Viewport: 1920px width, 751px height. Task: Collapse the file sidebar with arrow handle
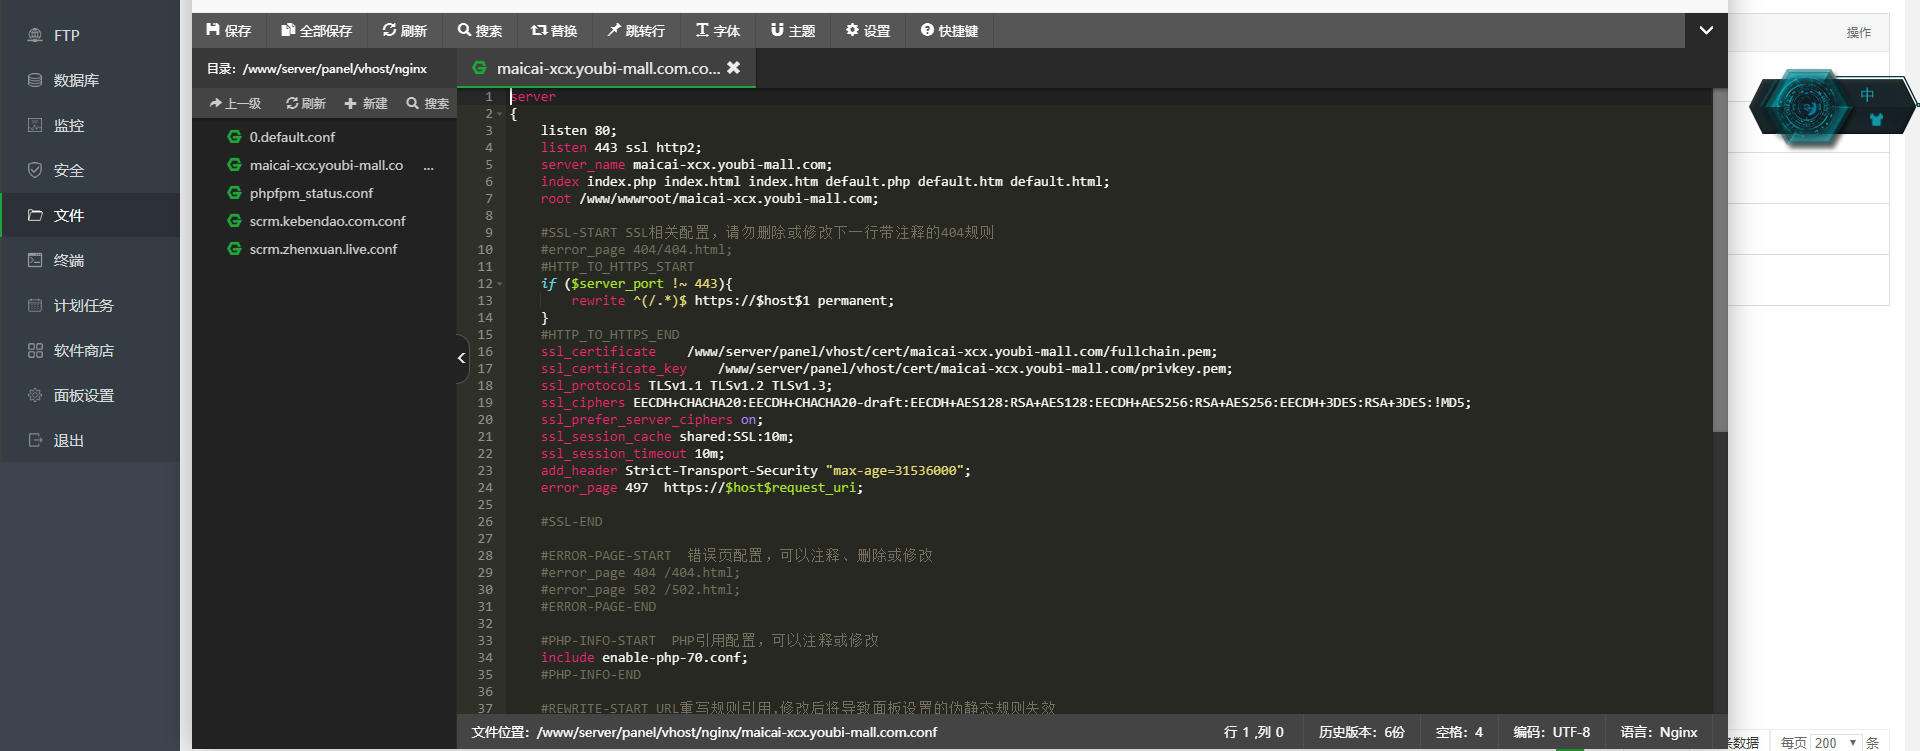462,358
